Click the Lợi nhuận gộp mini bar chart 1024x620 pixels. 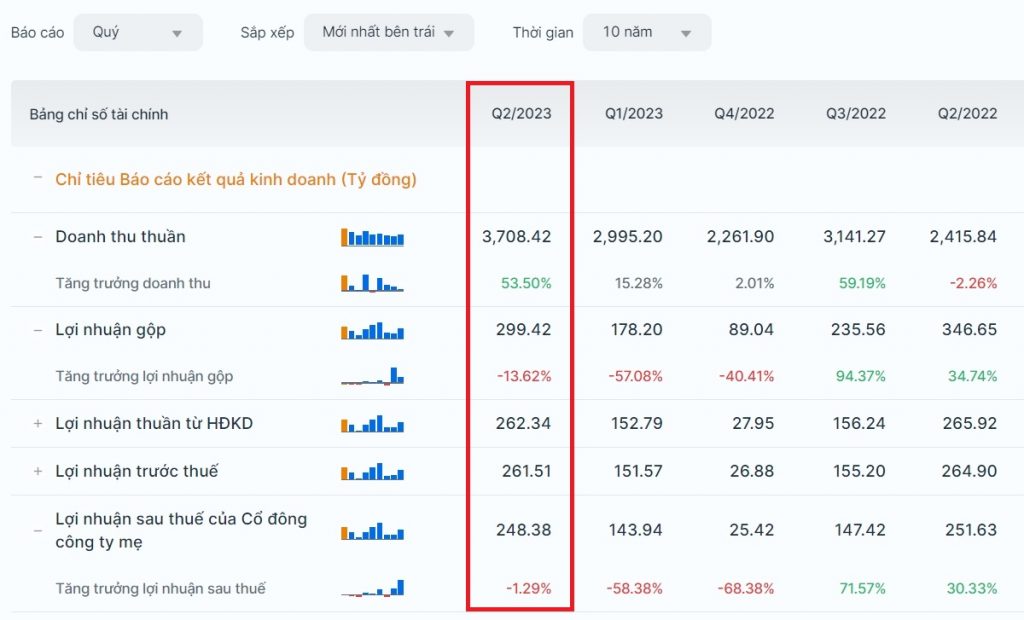[372, 331]
